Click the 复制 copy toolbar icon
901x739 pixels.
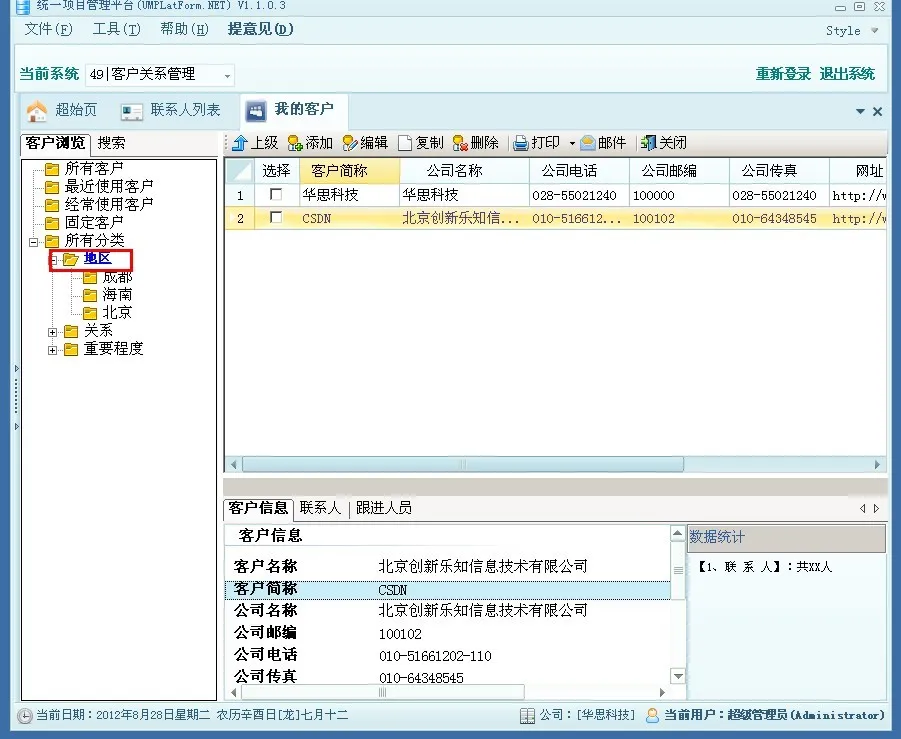[405, 143]
